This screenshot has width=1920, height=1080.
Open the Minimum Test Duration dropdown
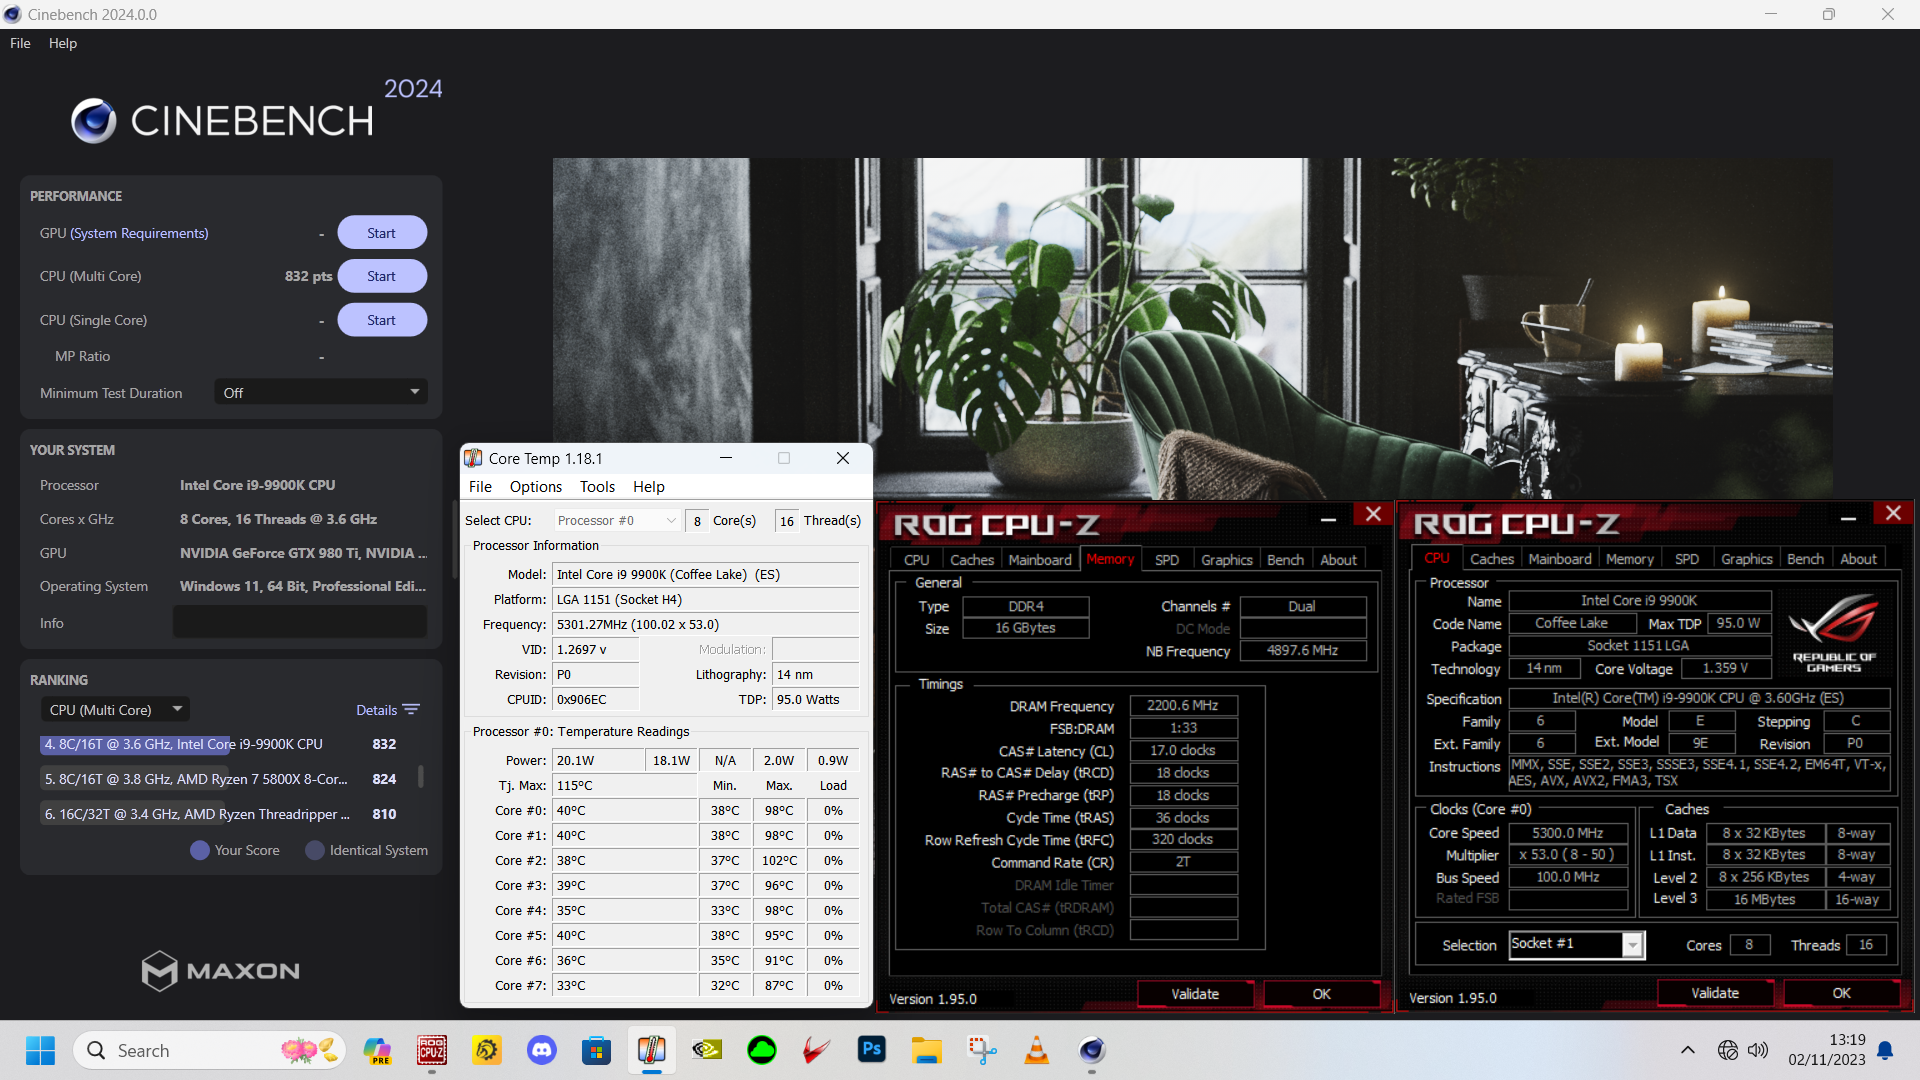(x=321, y=393)
